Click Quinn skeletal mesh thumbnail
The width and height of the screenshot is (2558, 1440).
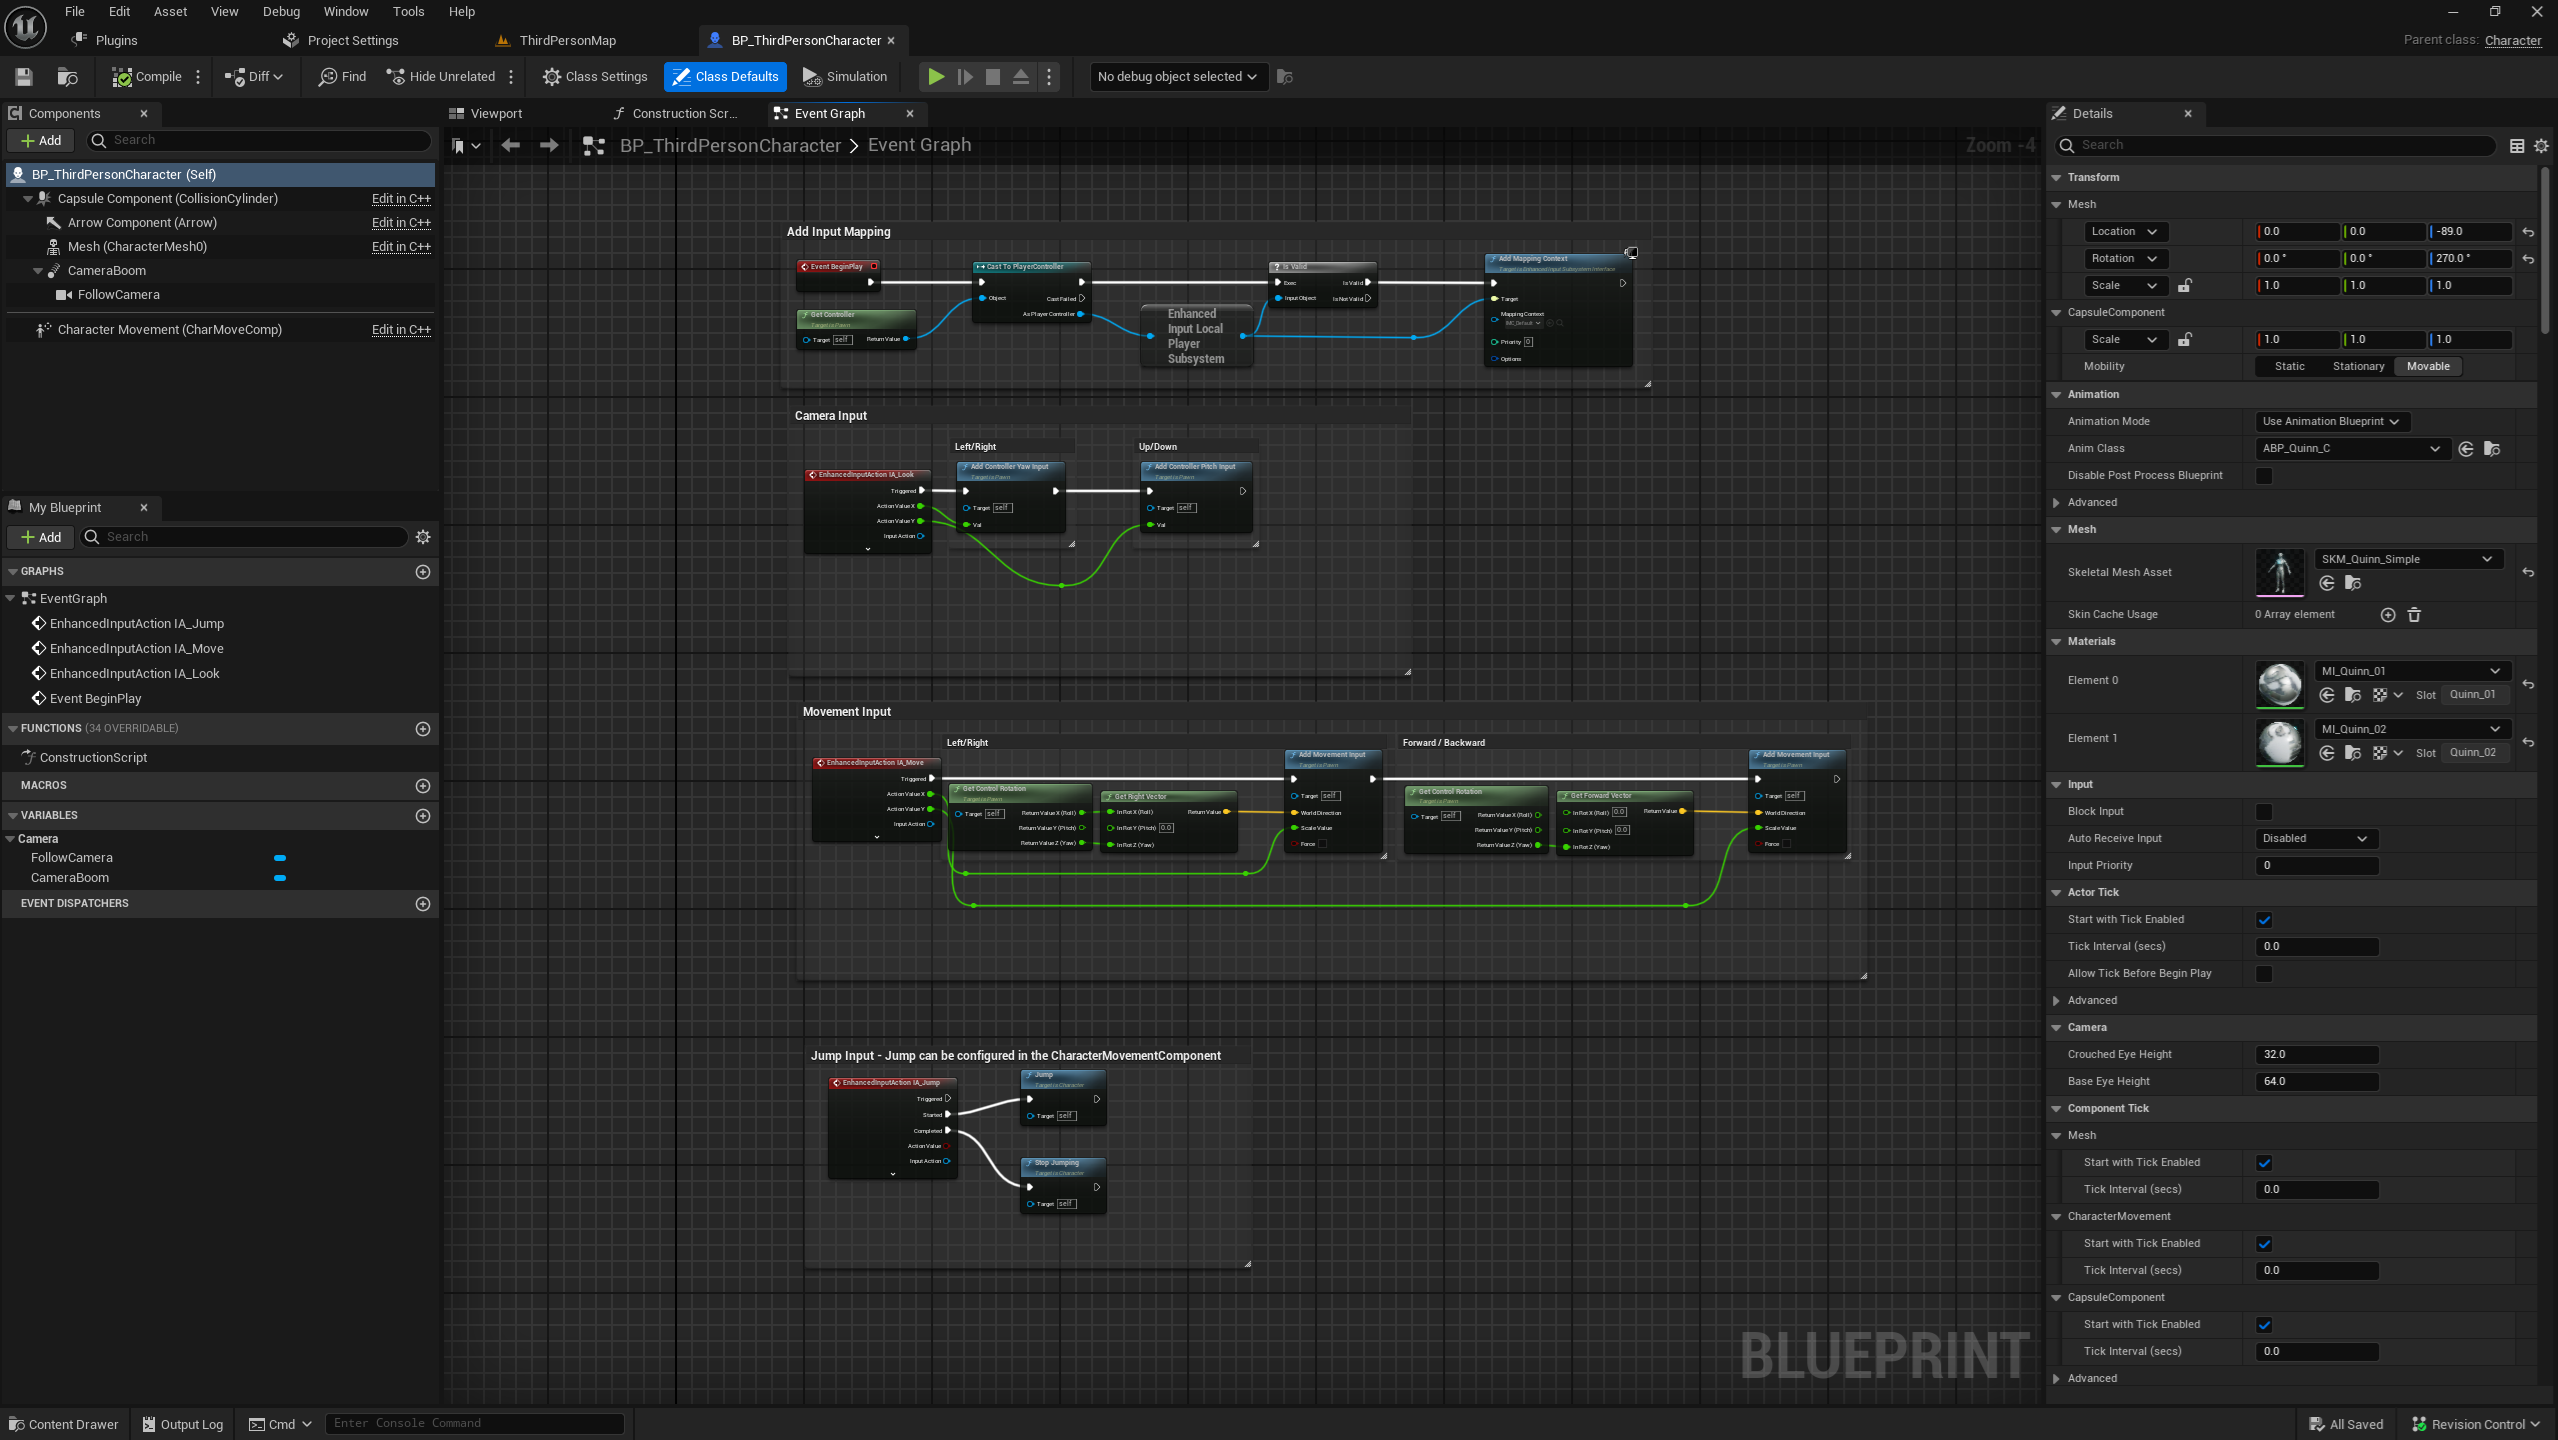2280,573
